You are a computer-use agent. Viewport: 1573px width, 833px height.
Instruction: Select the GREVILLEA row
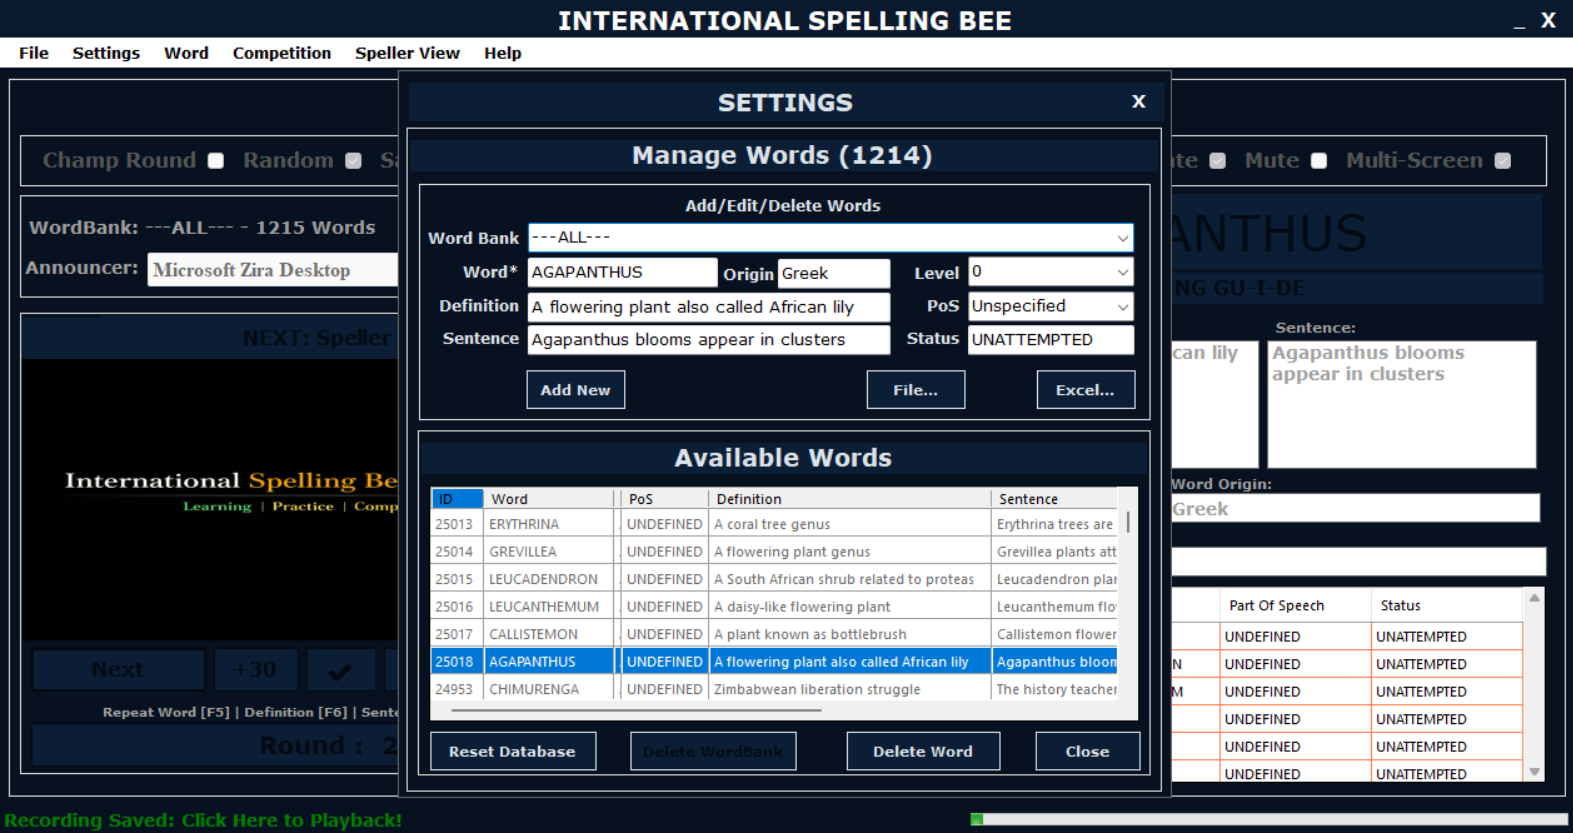click(775, 552)
